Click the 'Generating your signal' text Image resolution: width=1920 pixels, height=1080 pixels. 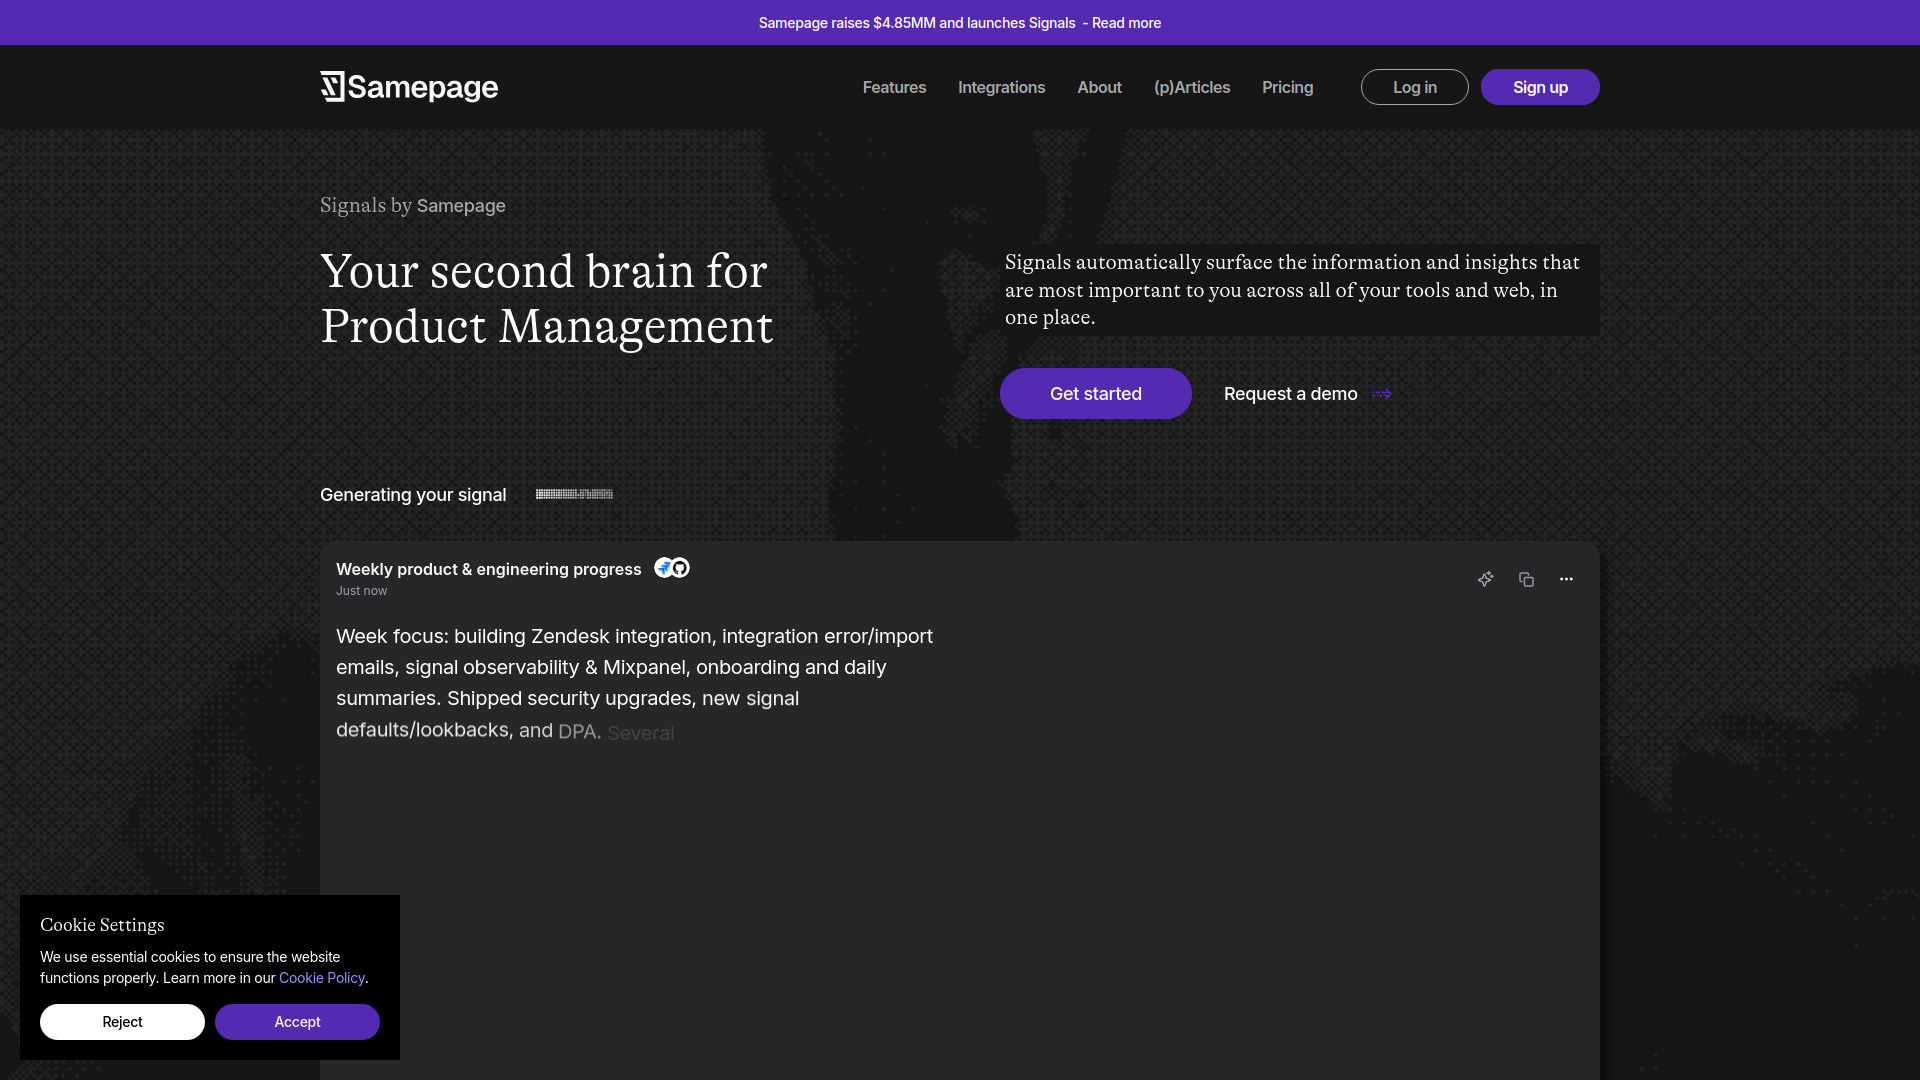pos(413,495)
